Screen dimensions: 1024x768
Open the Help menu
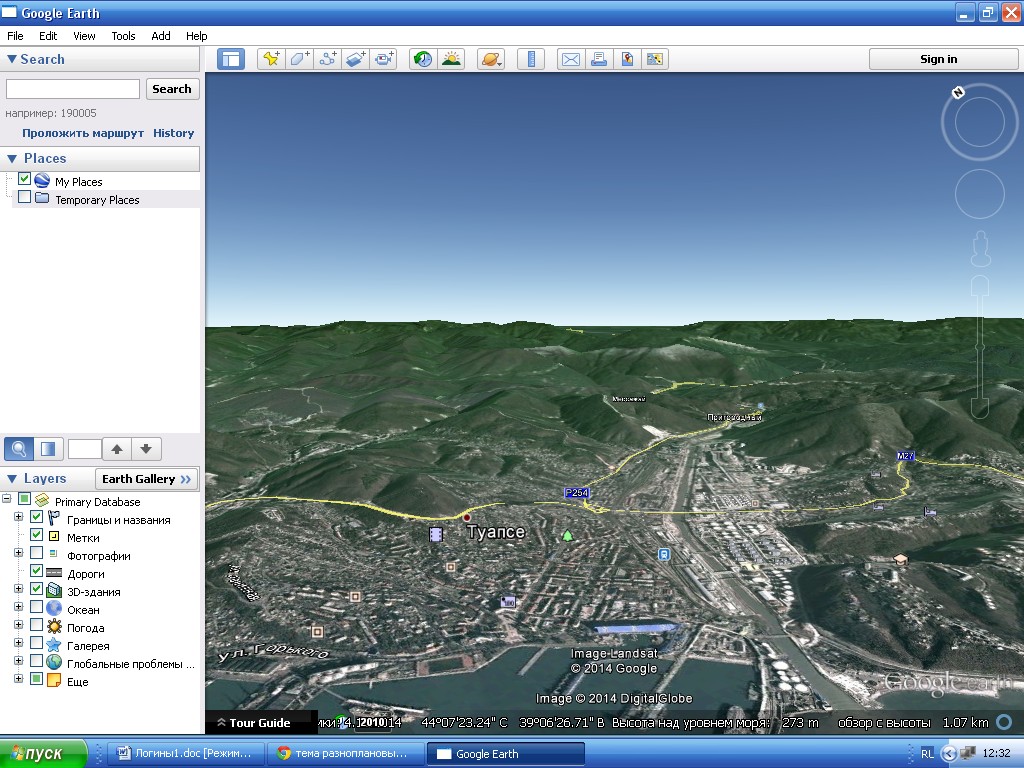[197, 36]
